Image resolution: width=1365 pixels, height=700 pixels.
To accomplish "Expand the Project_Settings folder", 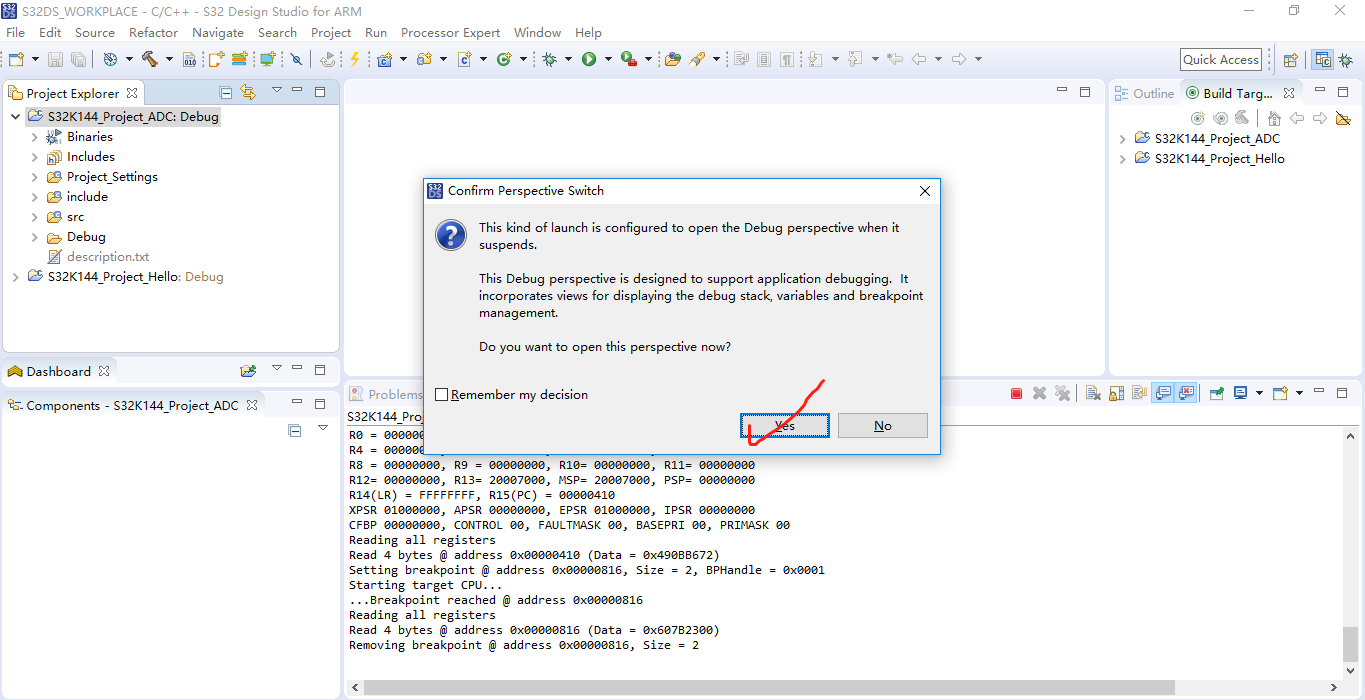I will point(34,177).
